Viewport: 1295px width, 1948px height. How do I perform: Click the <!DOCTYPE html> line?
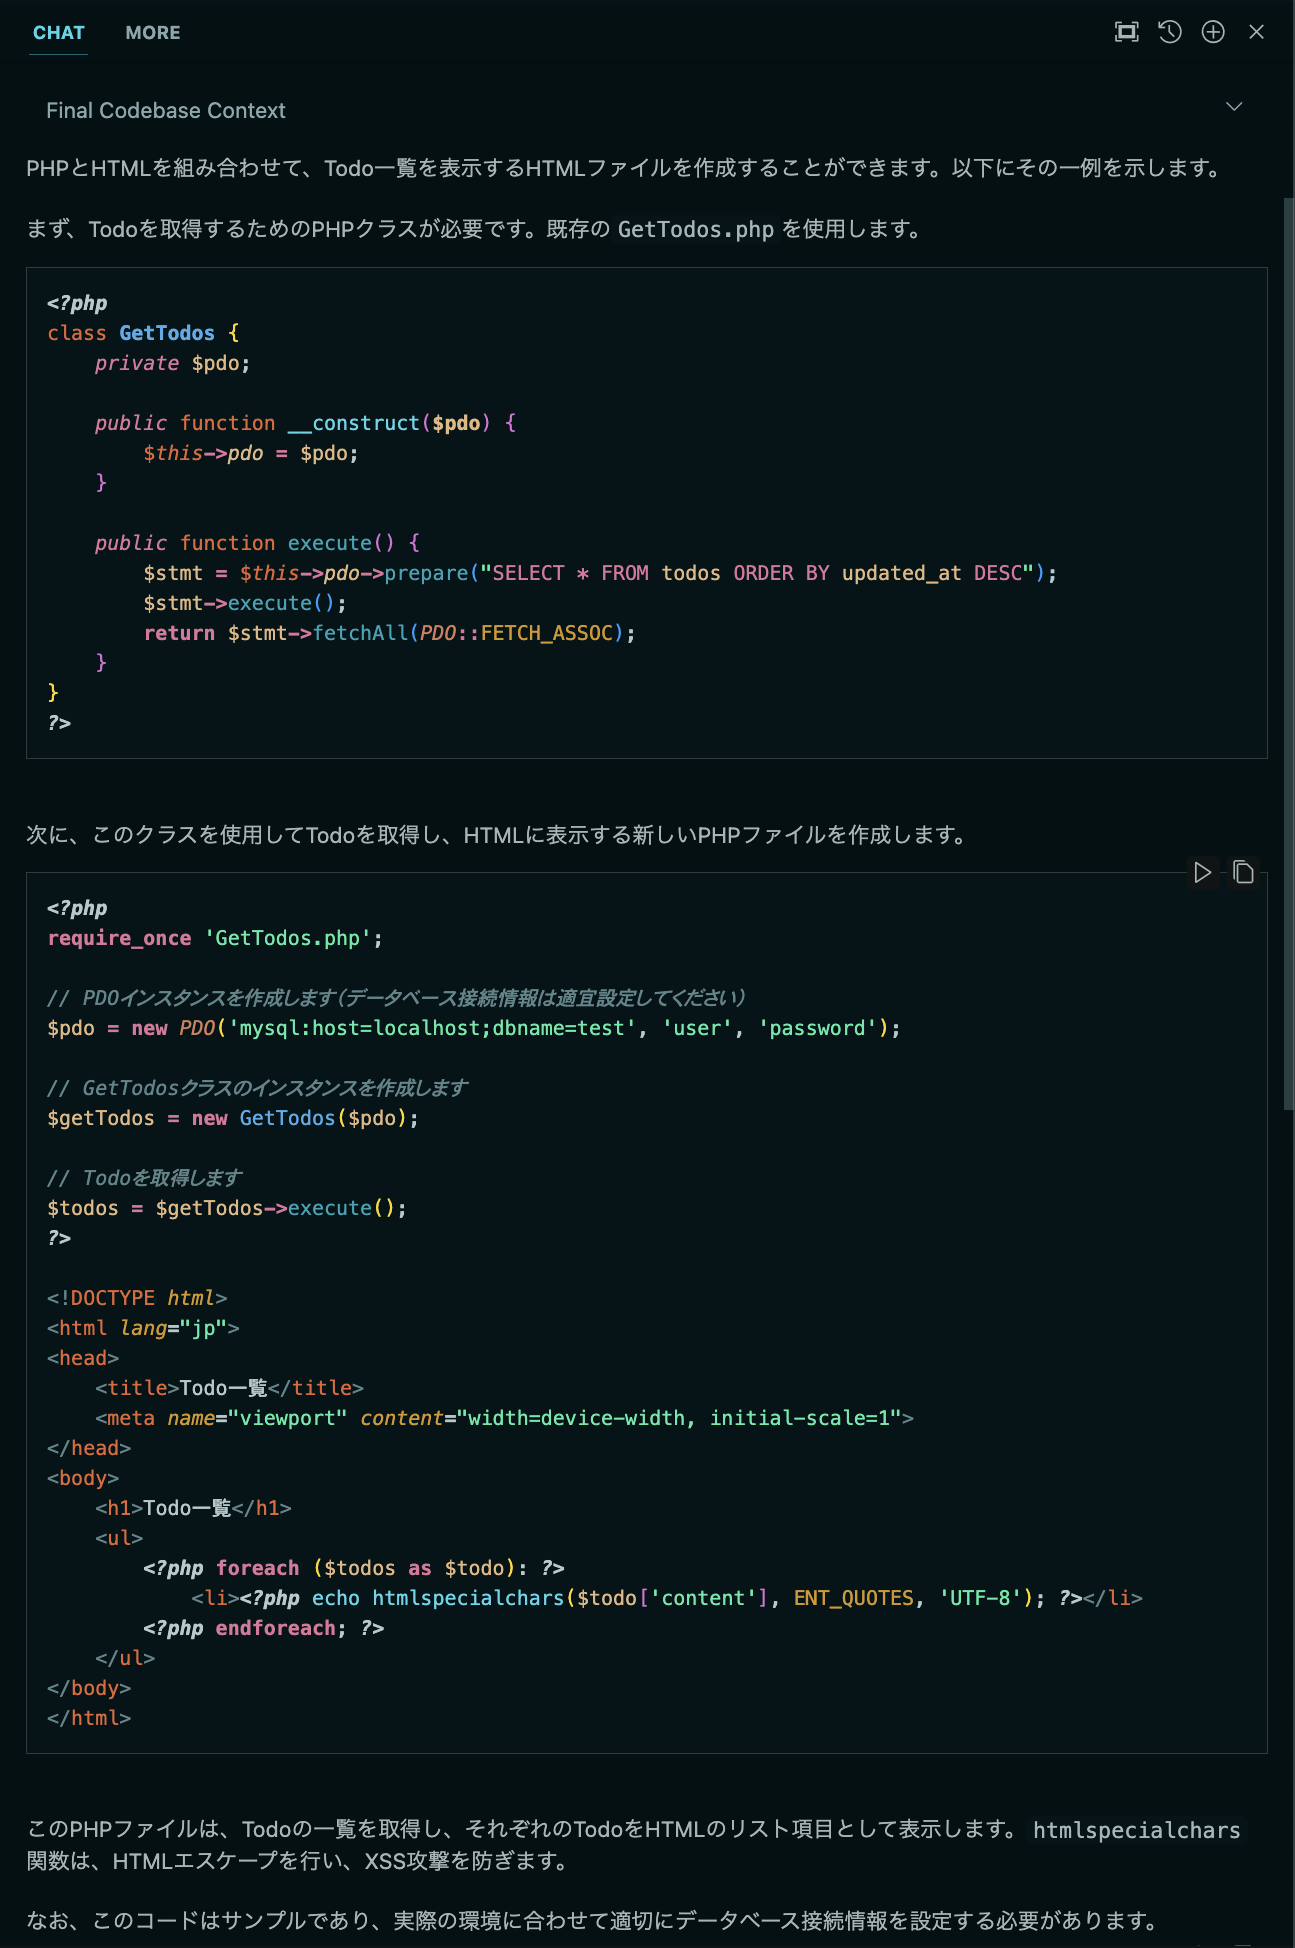tap(137, 1298)
